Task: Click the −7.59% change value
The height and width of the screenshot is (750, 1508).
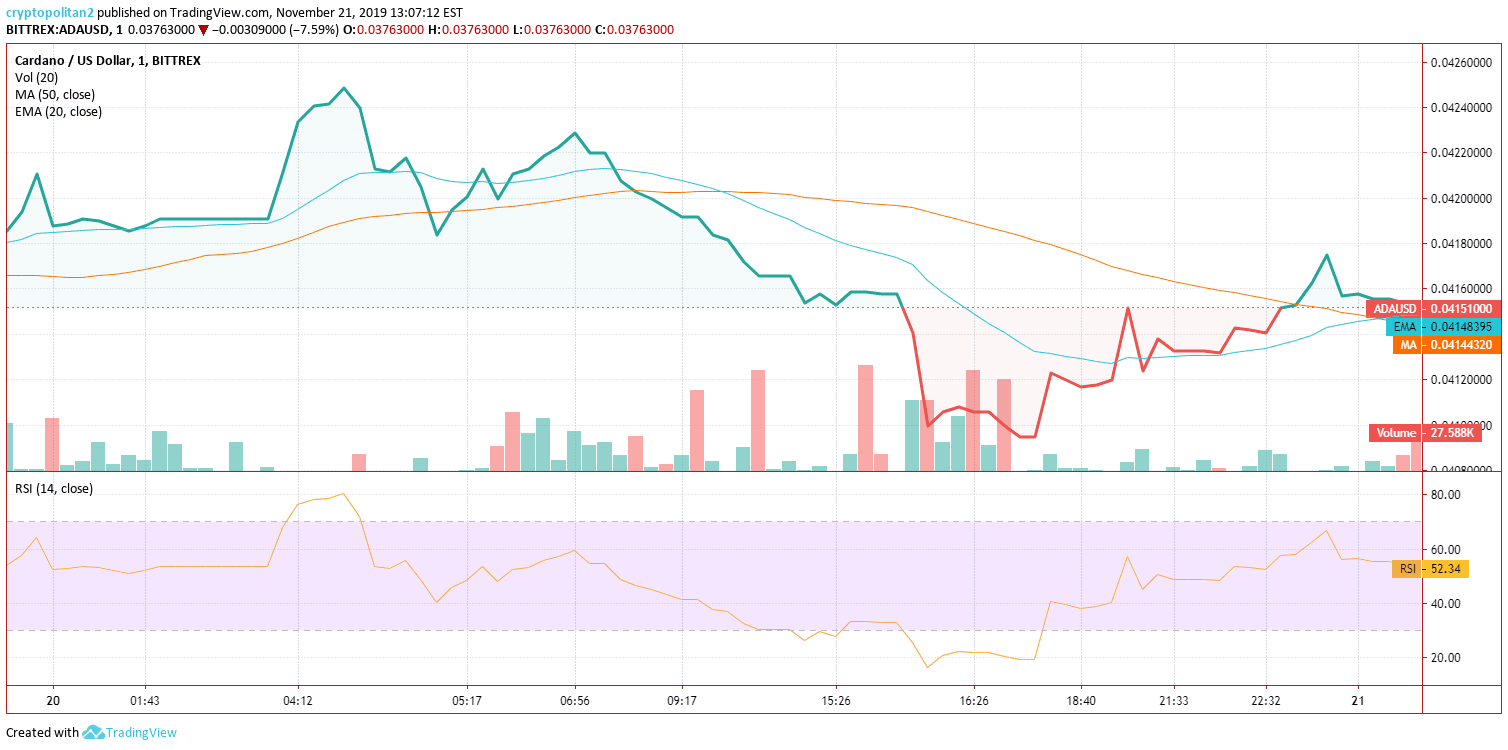Action: 313,30
